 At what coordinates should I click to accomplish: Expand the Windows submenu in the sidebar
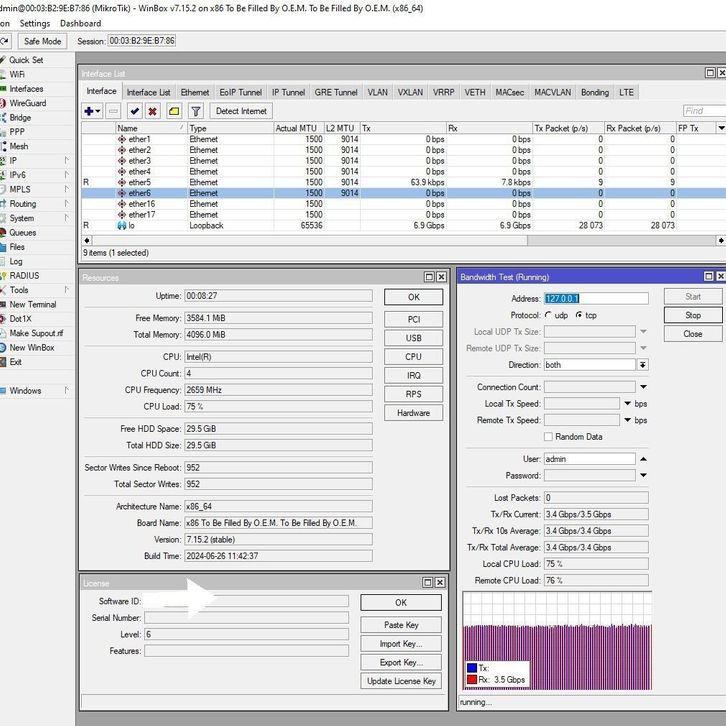tap(67, 390)
